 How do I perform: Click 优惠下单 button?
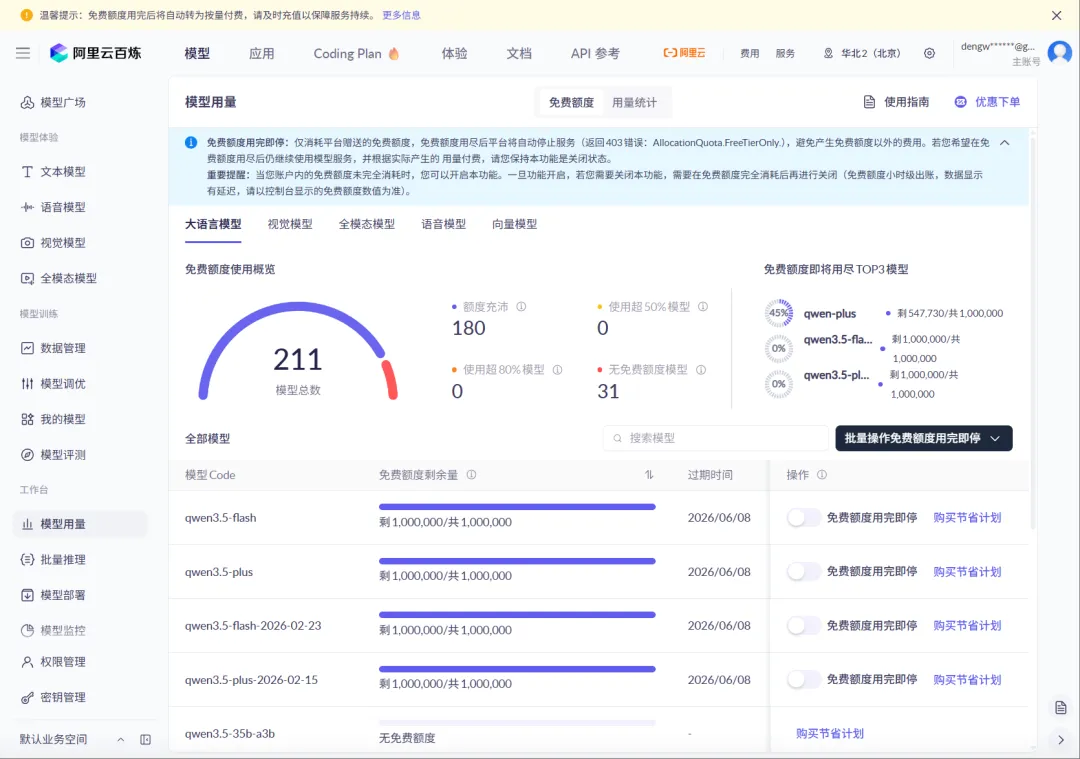tap(987, 102)
